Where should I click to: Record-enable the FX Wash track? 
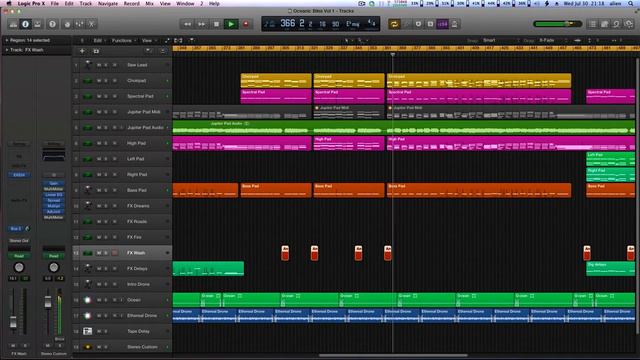115,253
